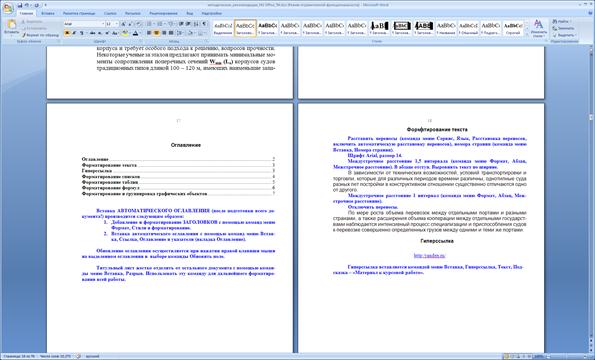The height and width of the screenshot is (360, 595).
Task: Apply paragraph Shading fill color
Action: tap(190, 33)
